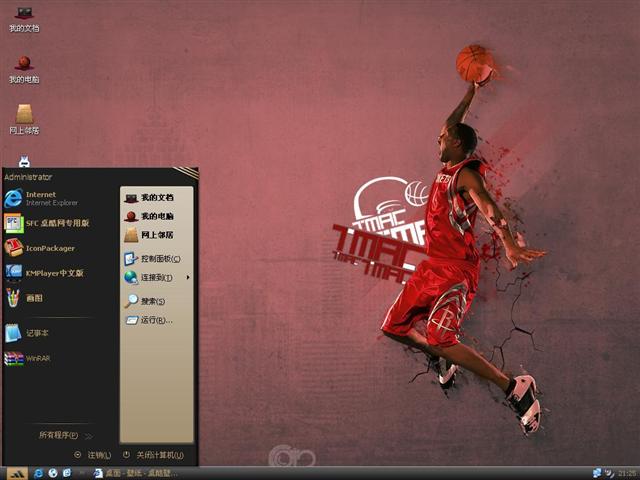640x480 pixels.
Task: Expand 所有程序(P) all programs list
Action: click(x=65, y=436)
